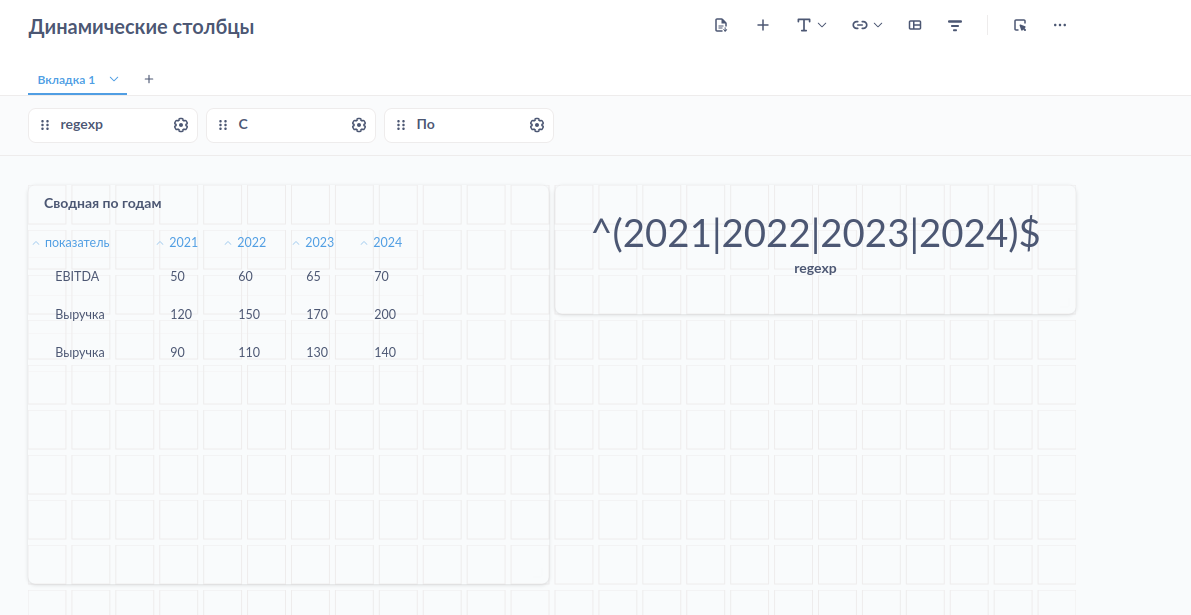Screen dimensions: 1191x615
Task: Click the add section layout icon
Action: [915, 25]
